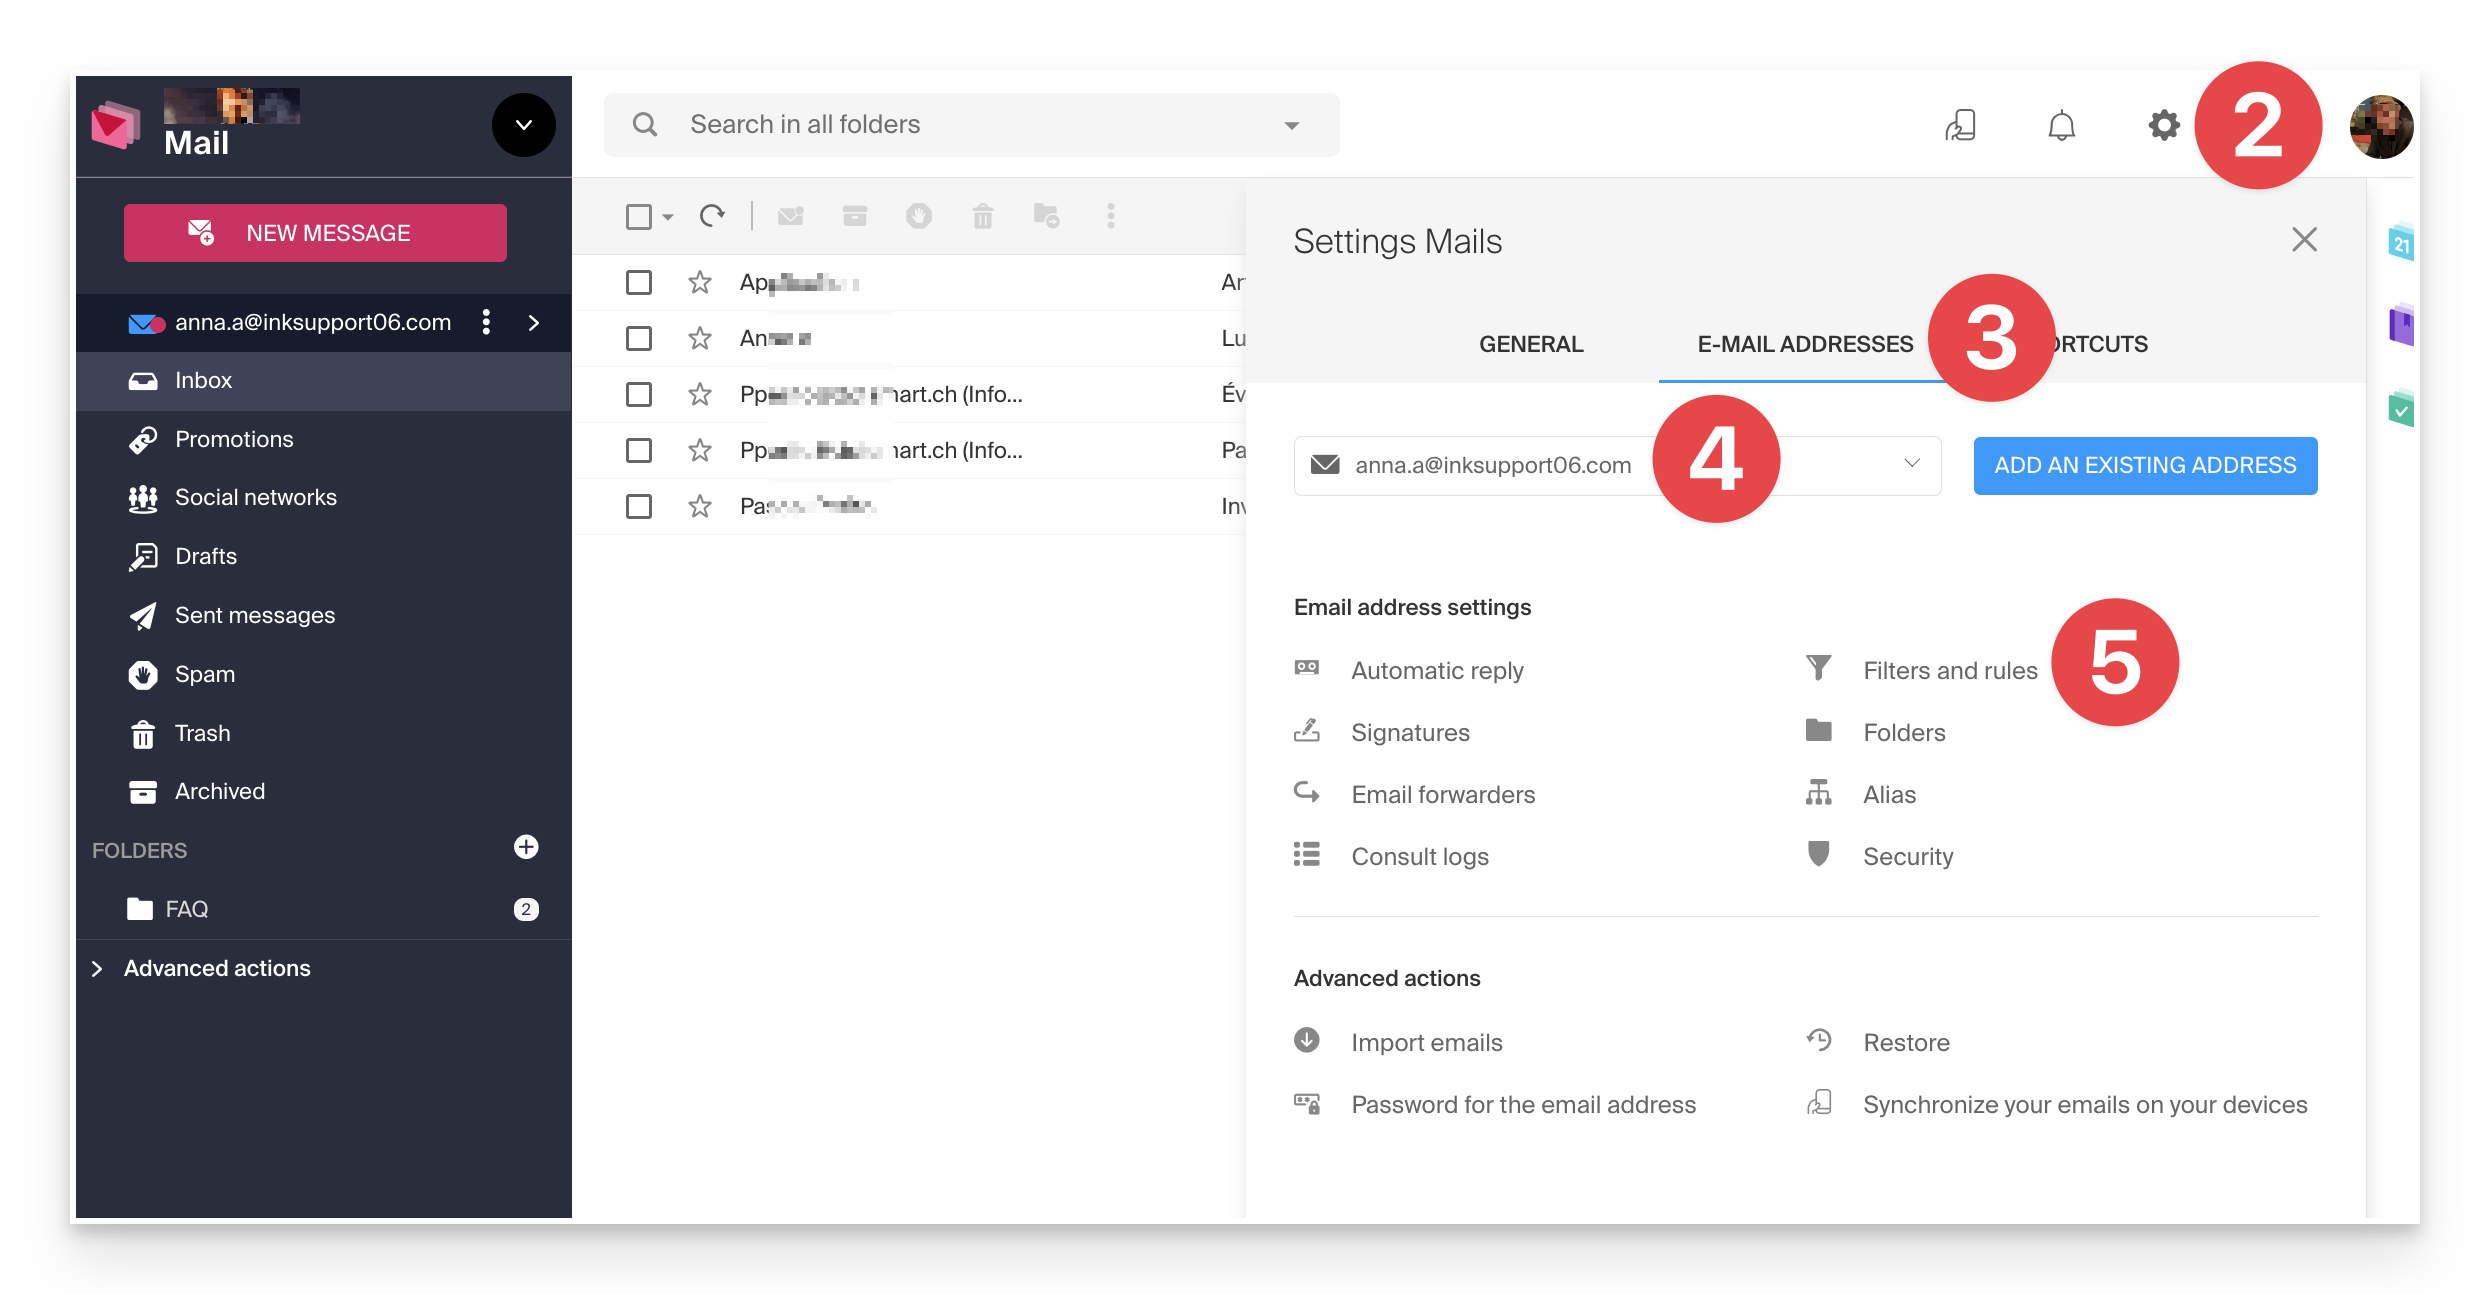The height and width of the screenshot is (1294, 2490).
Task: Open the notifications bell
Action: (x=2062, y=124)
